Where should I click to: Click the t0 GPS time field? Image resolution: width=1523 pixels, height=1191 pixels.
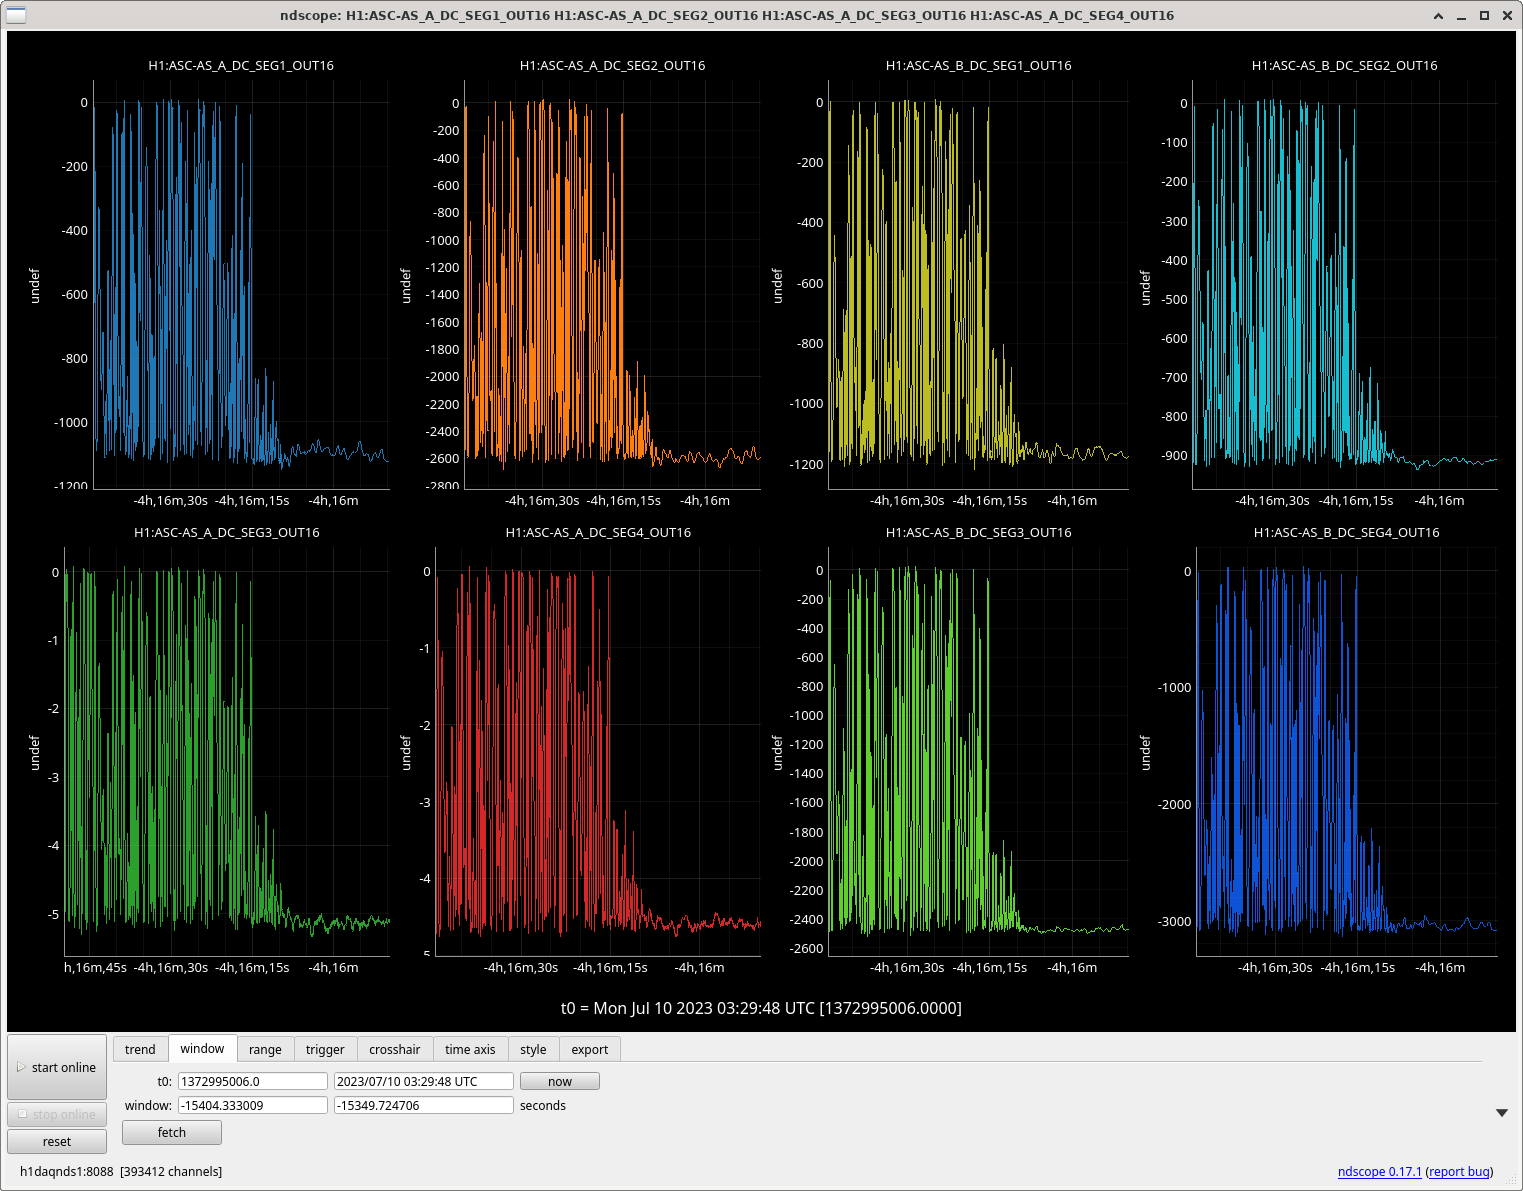(x=252, y=1081)
